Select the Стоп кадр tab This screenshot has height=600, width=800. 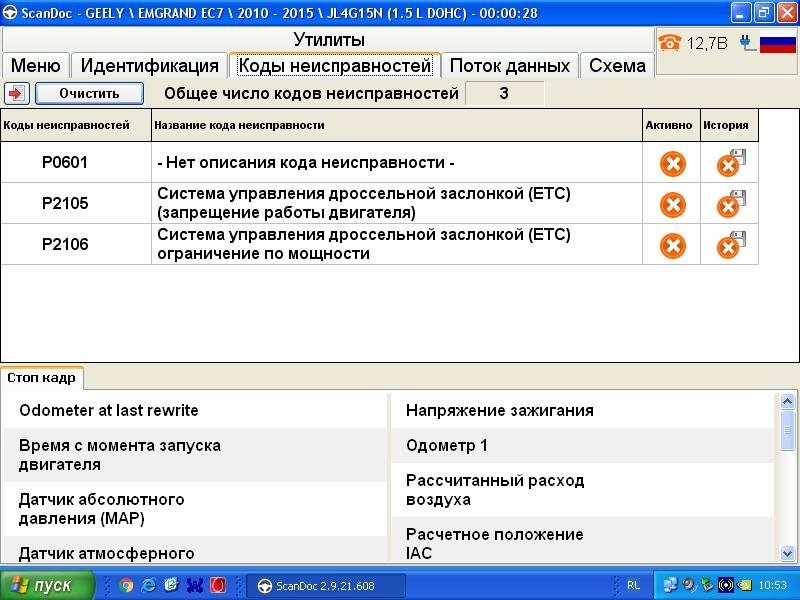click(x=42, y=378)
